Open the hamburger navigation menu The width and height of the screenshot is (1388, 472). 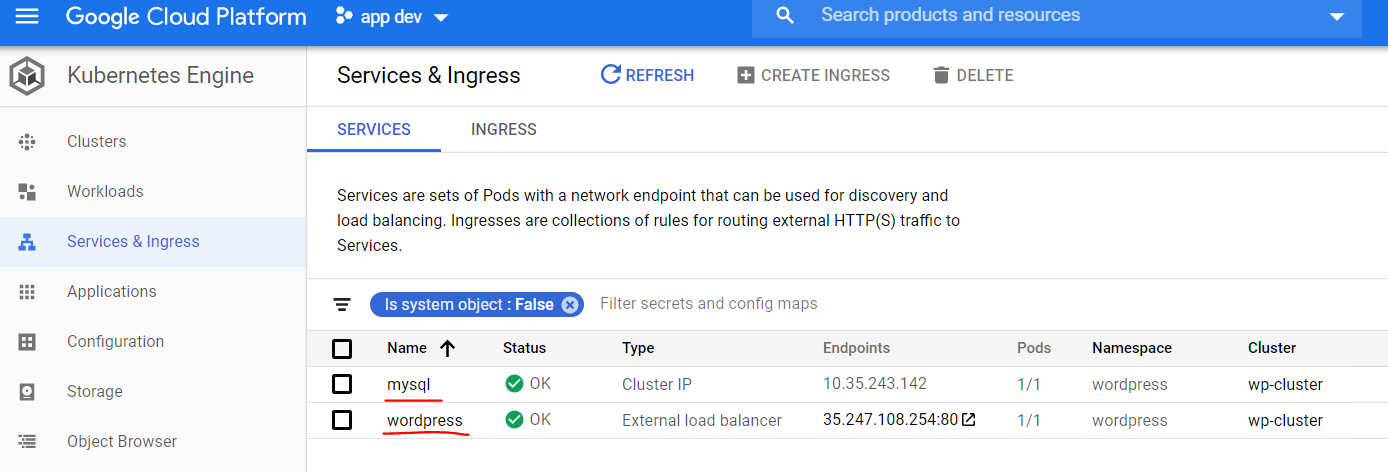pos(27,16)
